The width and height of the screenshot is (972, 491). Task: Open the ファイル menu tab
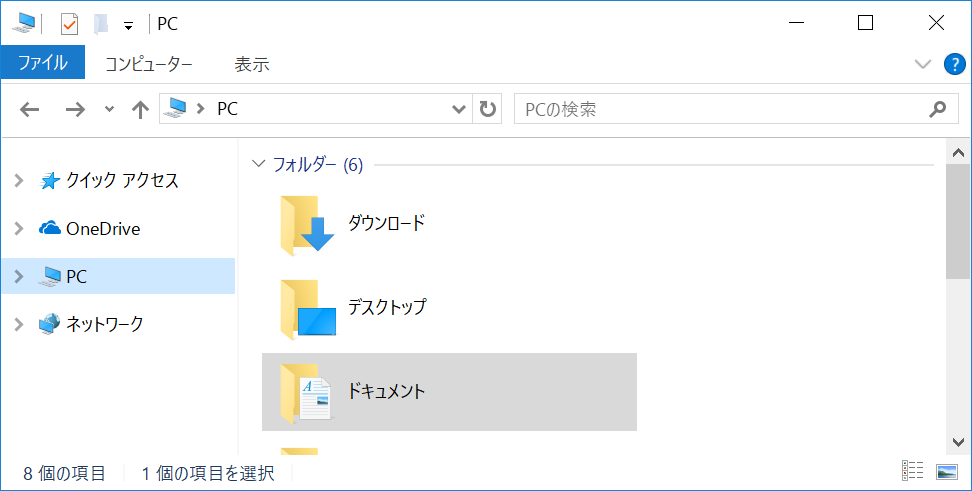click(x=42, y=63)
